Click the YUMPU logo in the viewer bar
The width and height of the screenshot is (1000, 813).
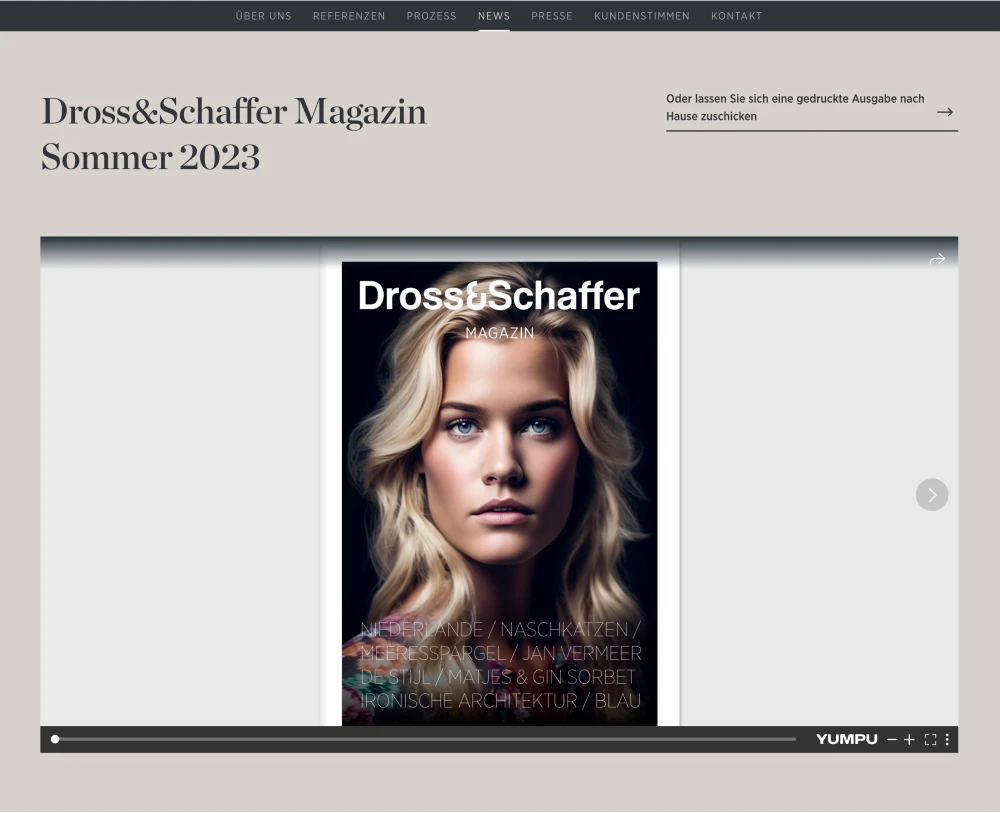[x=846, y=739]
